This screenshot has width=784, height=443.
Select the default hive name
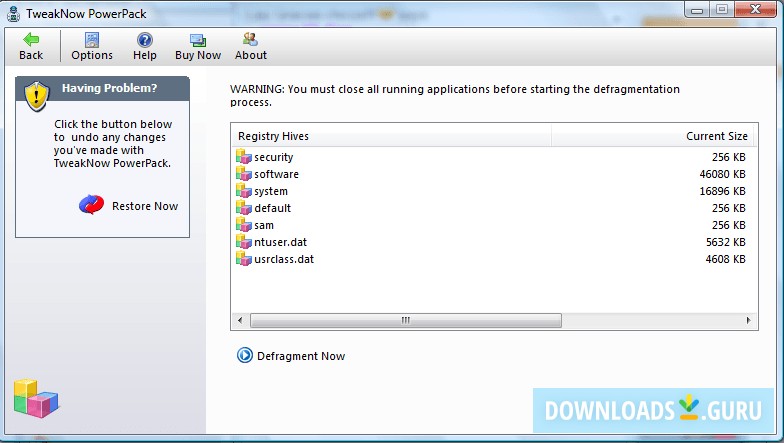point(272,208)
